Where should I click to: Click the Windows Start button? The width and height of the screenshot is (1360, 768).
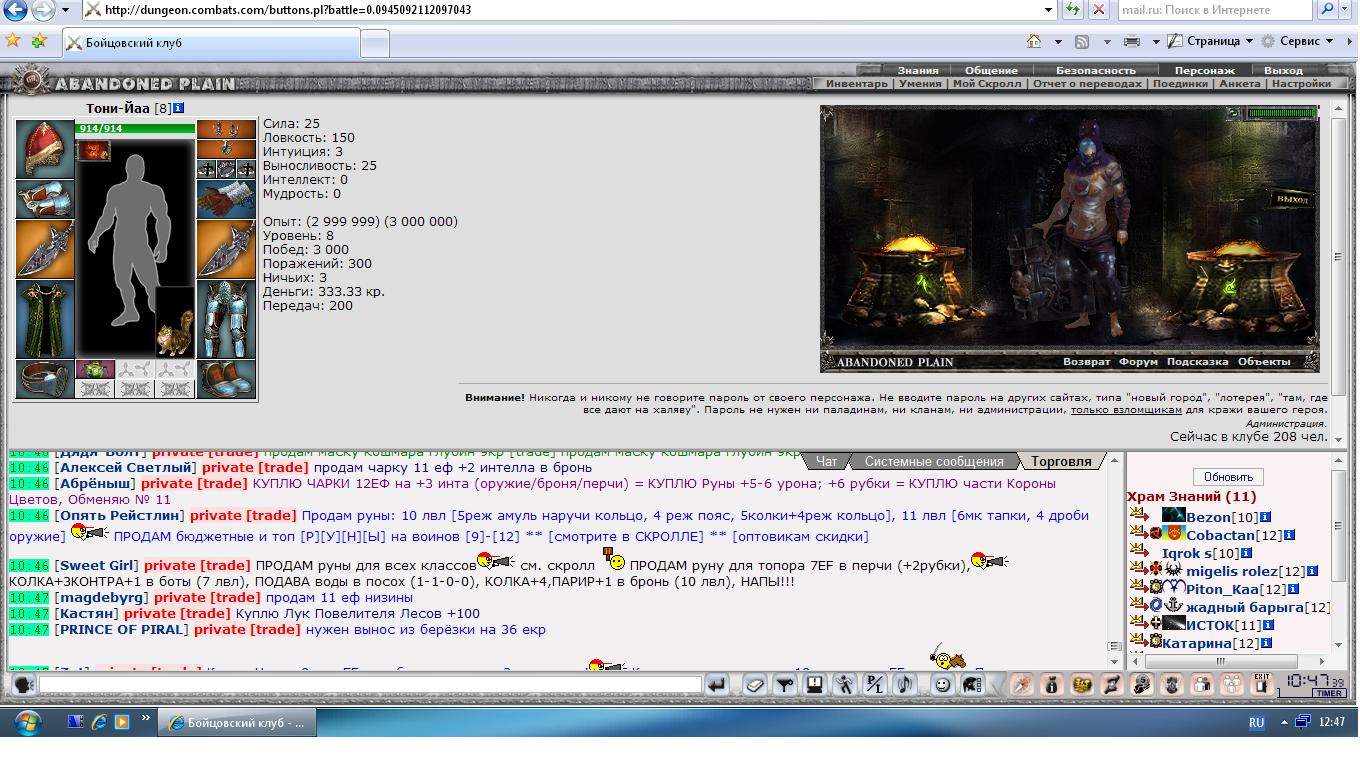tap(26, 721)
